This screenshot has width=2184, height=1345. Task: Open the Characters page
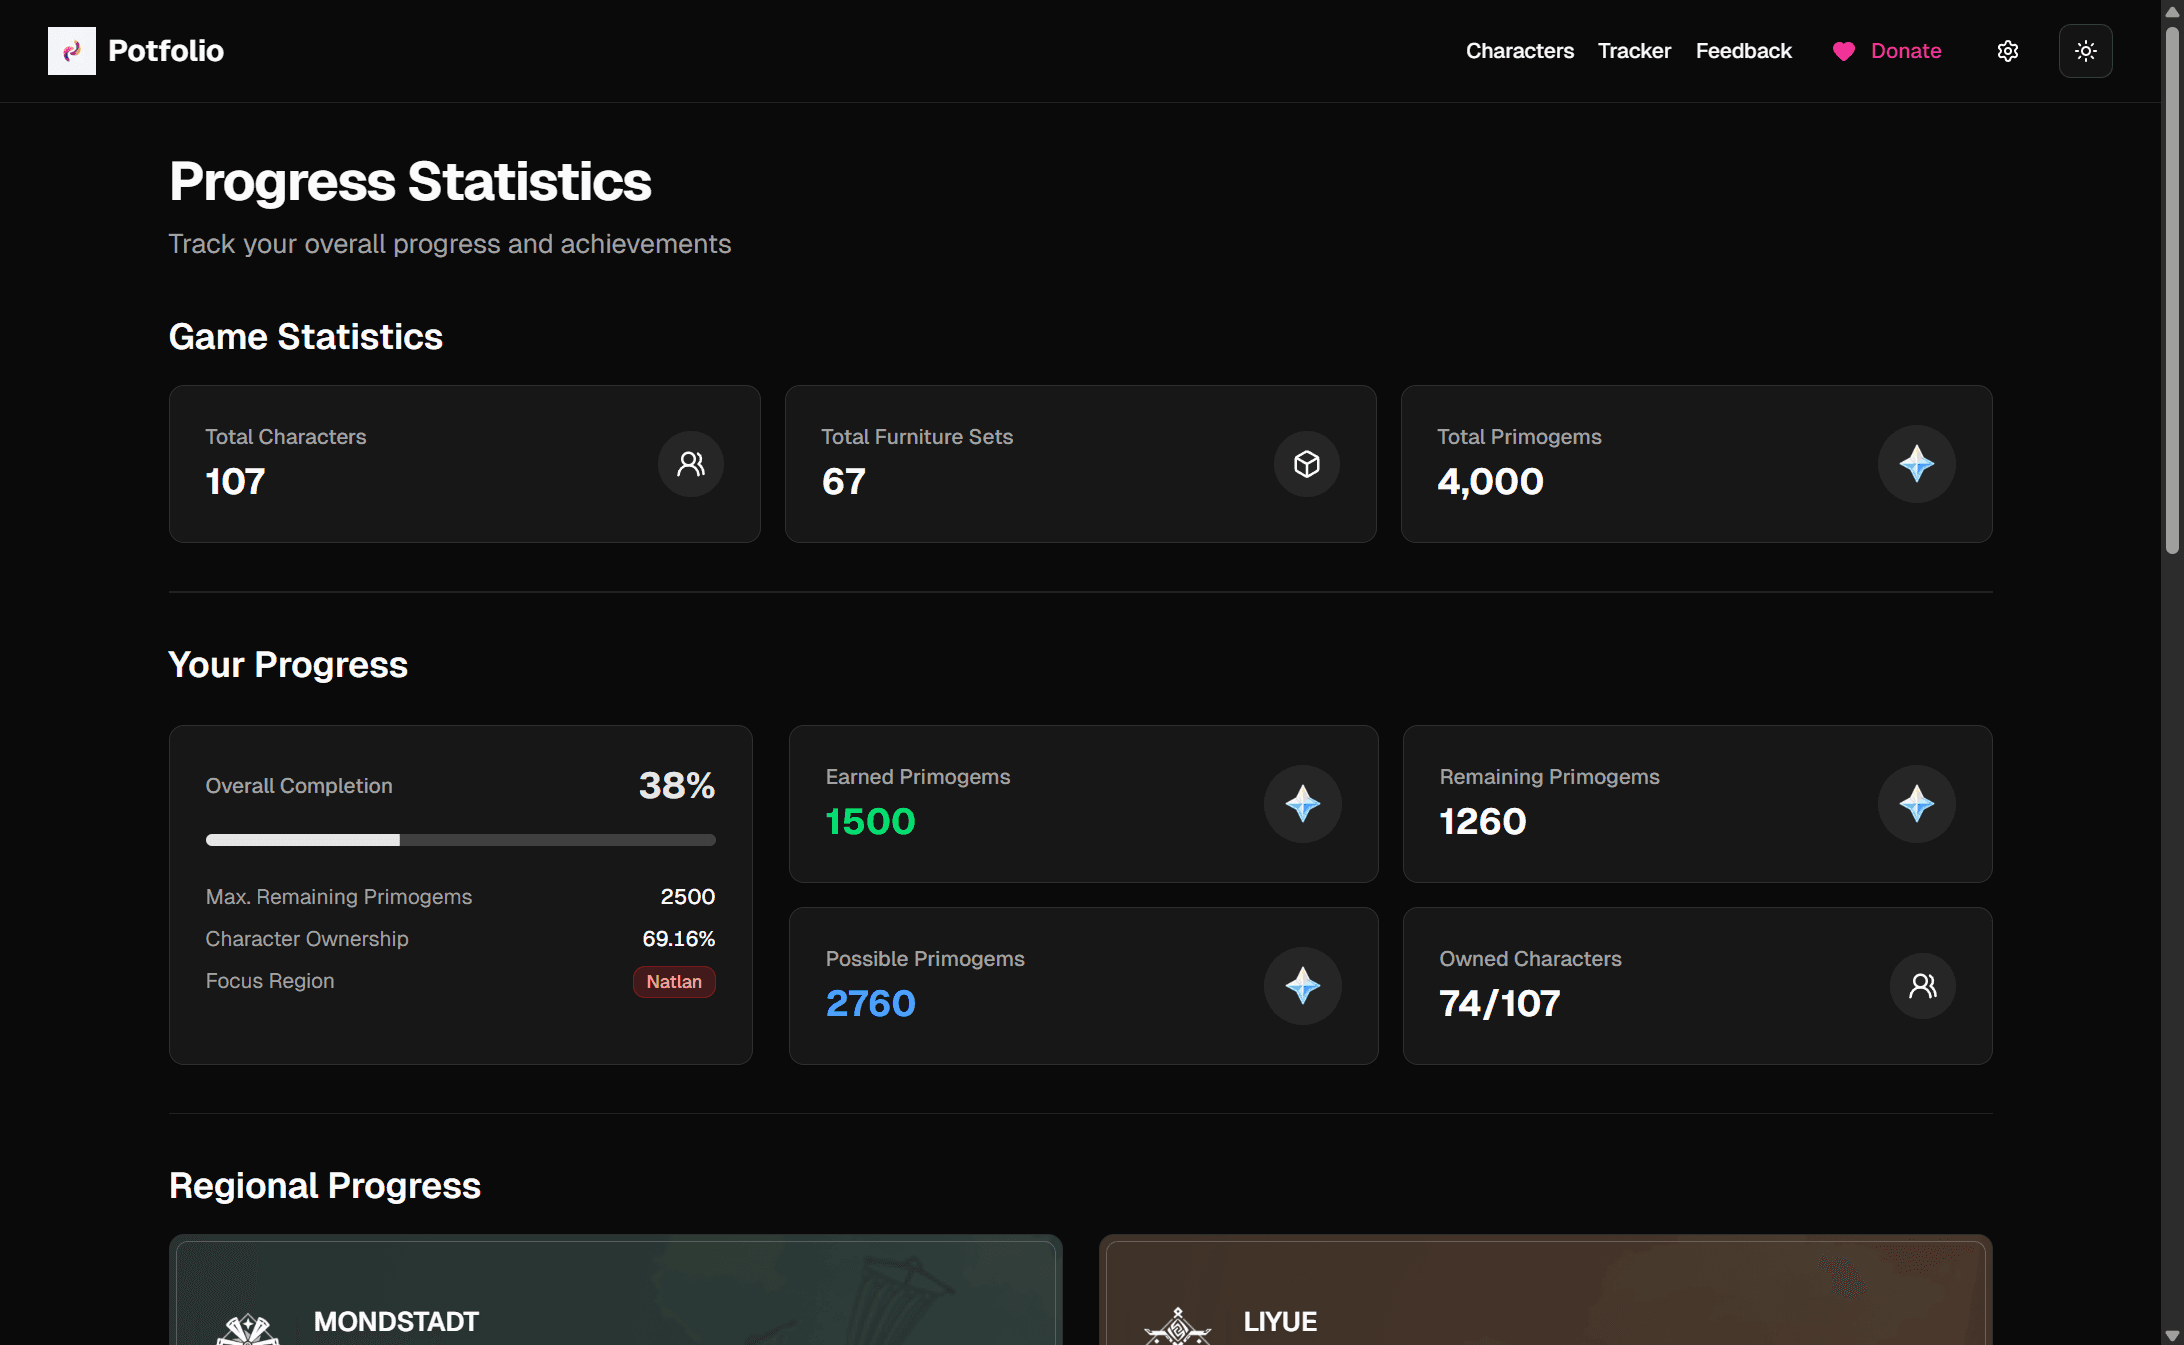(1519, 50)
